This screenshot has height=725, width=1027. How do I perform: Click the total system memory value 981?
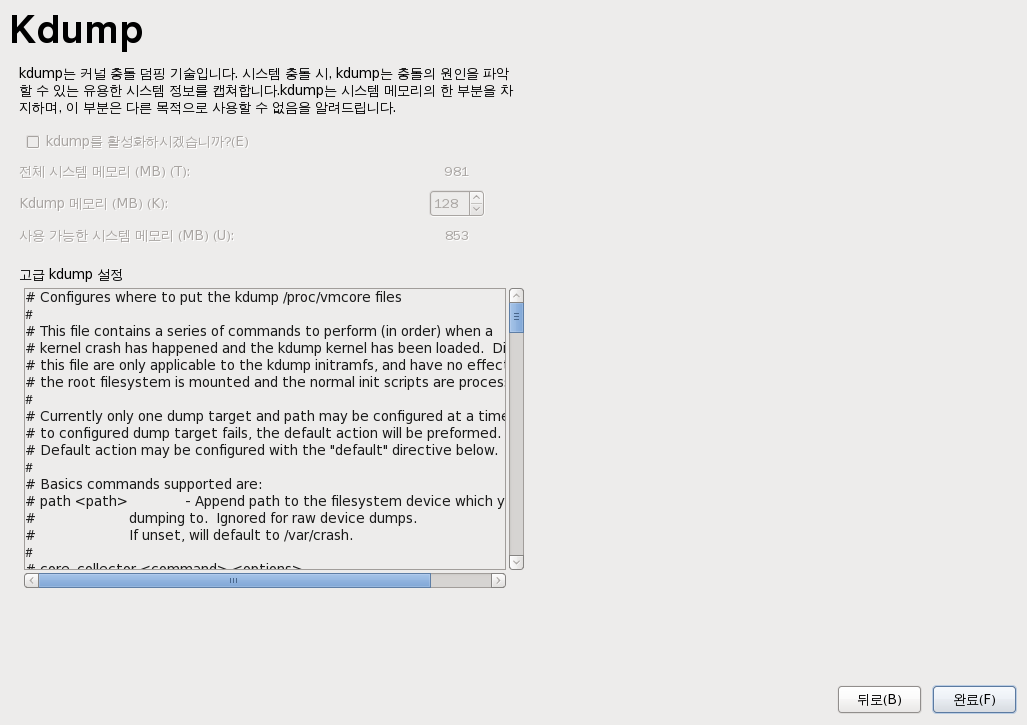457,172
